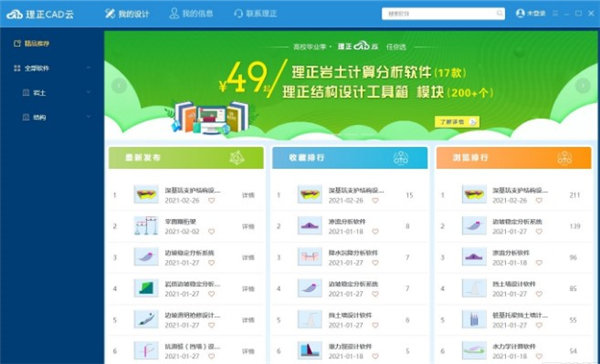Click the magnifier icon in the search box
Image resolution: width=600 pixels, height=364 pixels.
(500, 14)
